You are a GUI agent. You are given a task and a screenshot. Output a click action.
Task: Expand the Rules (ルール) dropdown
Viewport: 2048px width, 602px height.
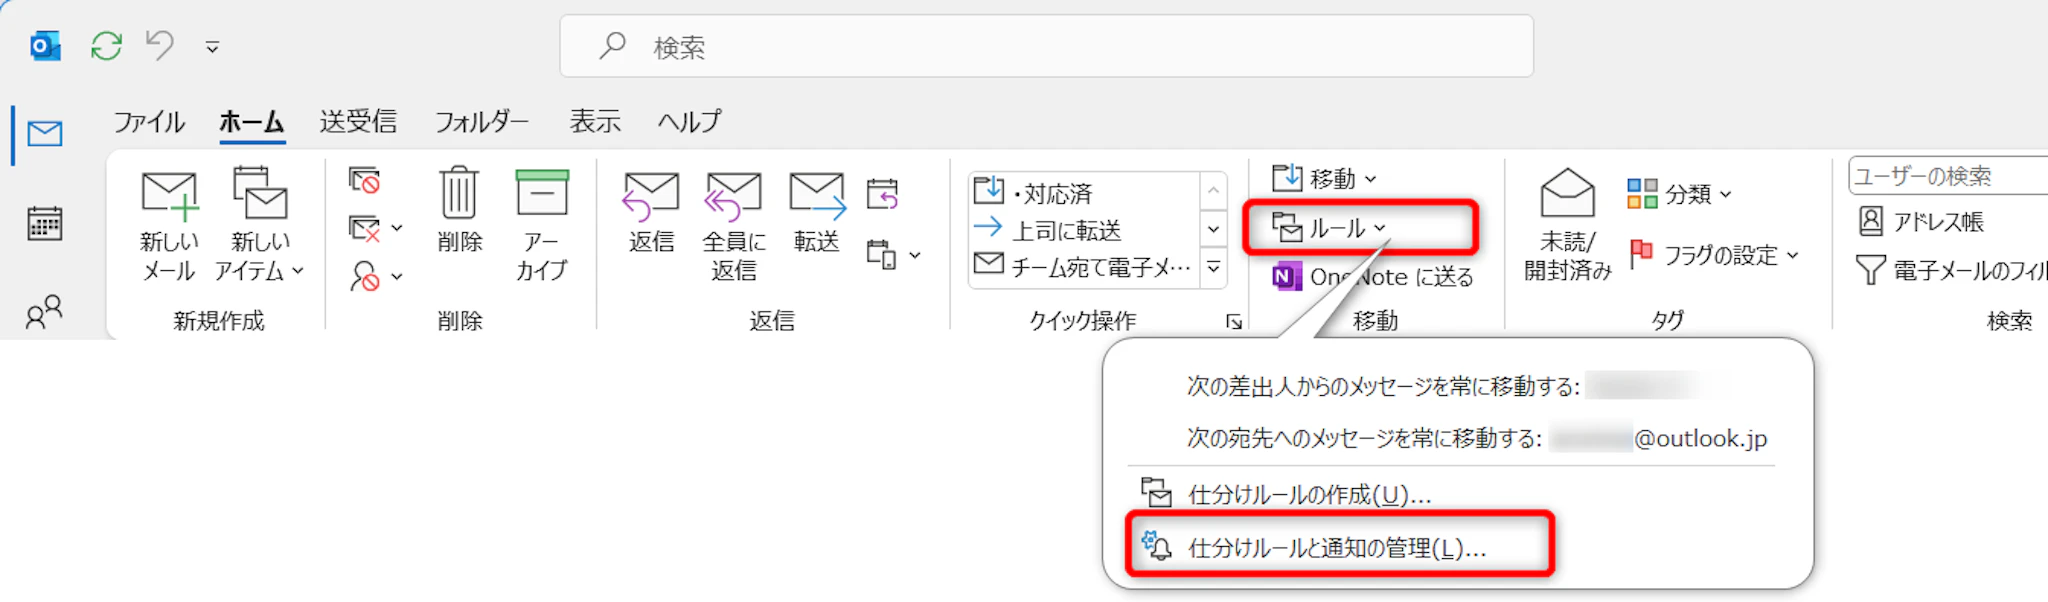(1332, 228)
